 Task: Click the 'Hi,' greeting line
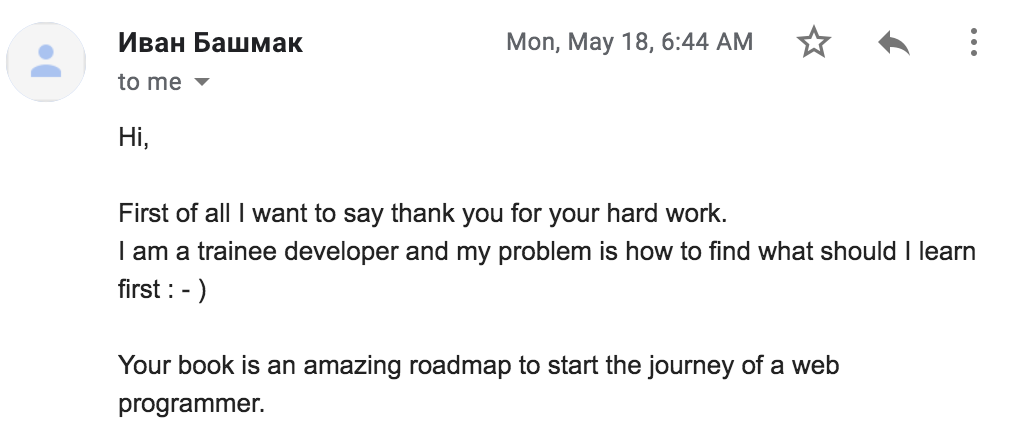pos(134,137)
